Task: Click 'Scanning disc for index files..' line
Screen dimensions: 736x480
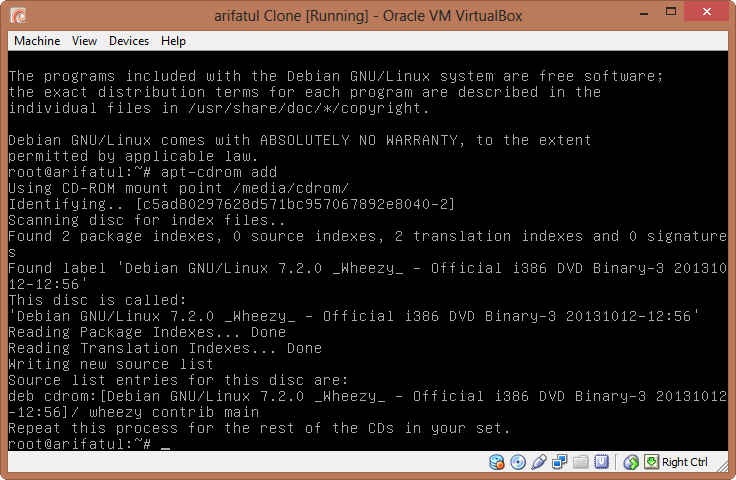Action: click(146, 220)
